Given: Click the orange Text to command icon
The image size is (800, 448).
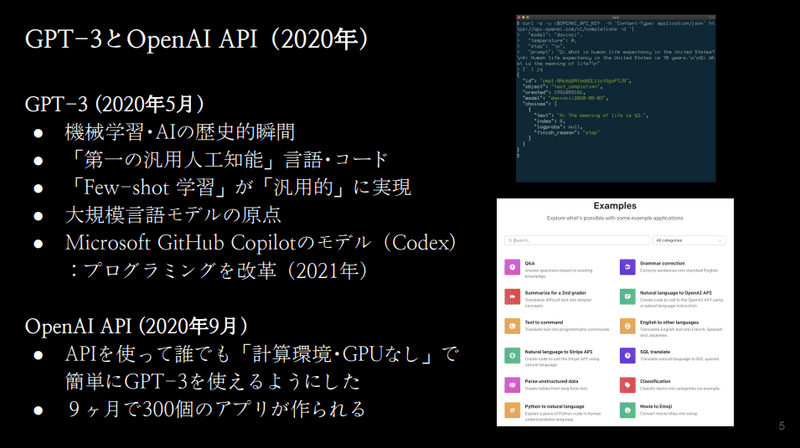Looking at the screenshot, I should (512, 326).
